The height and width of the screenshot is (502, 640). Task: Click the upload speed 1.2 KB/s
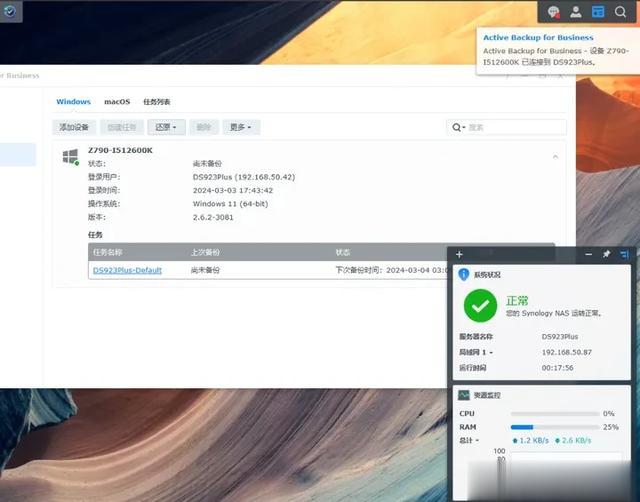(531, 440)
